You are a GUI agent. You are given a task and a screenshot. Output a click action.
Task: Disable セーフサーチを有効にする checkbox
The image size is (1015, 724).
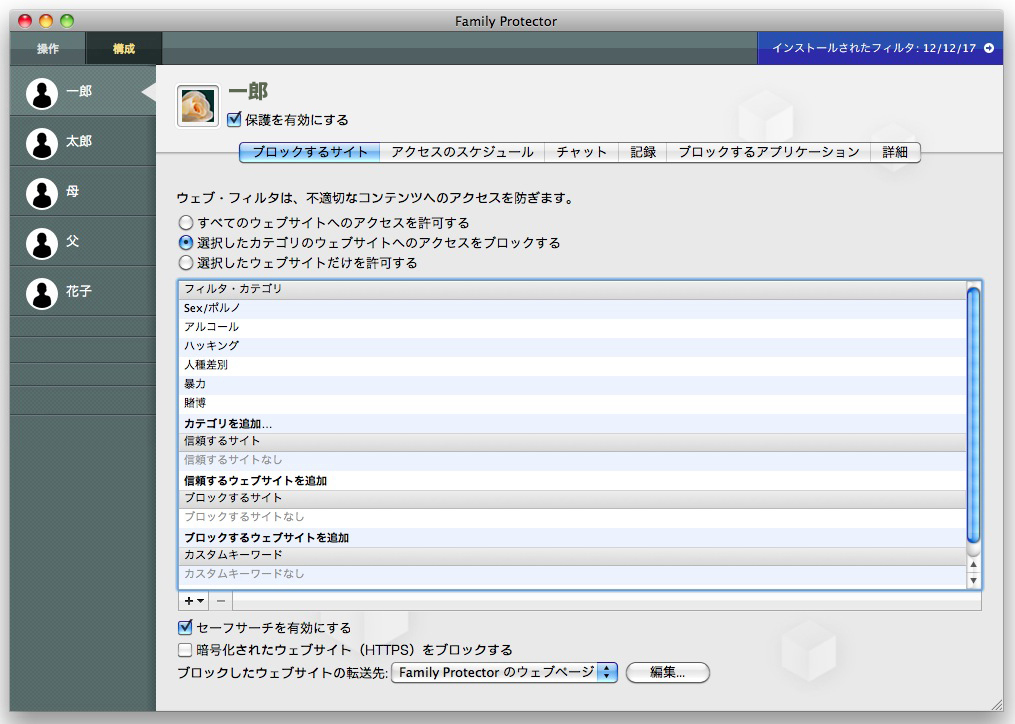(185, 627)
